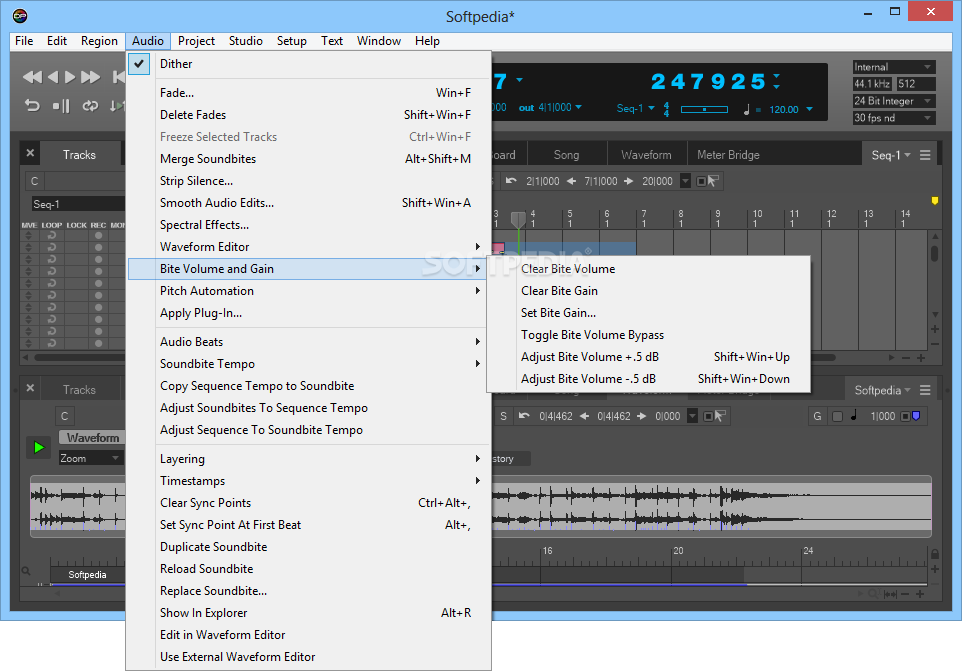This screenshot has width=962, height=671.
Task: Click the tempo quarter-note icon in counter
Action: point(747,109)
